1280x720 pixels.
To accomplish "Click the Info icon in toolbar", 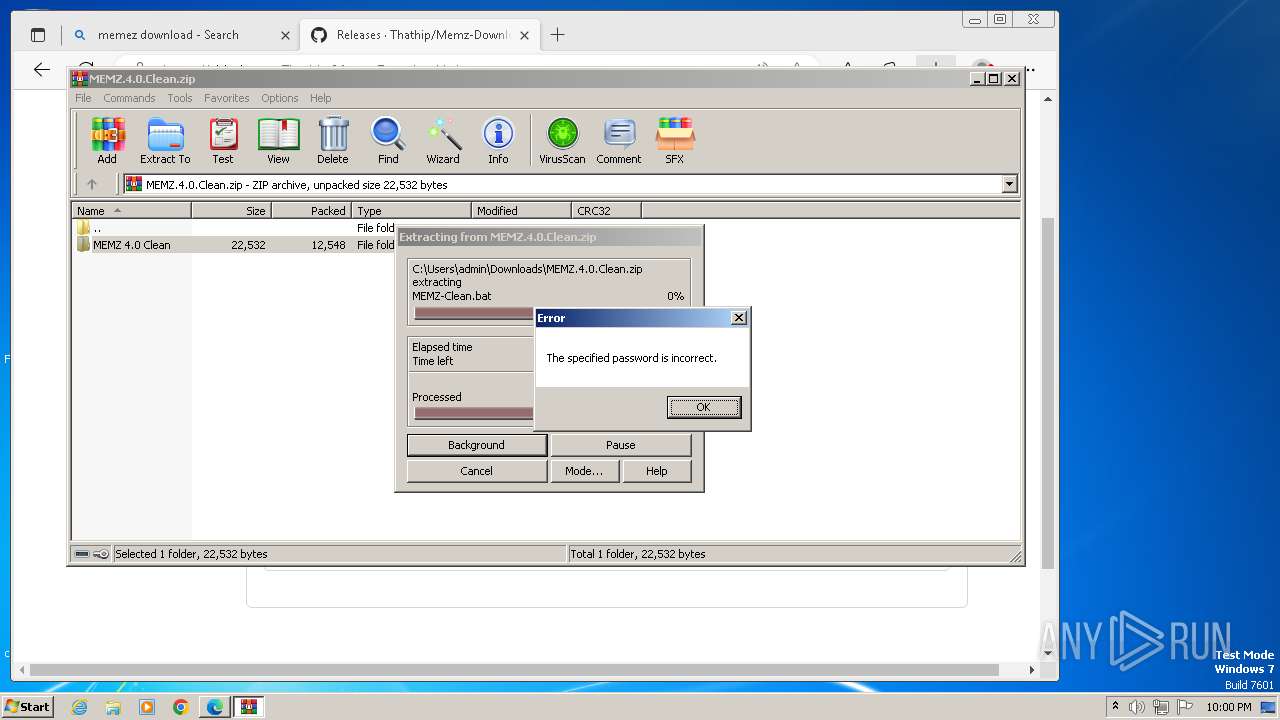I will pyautogui.click(x=498, y=140).
